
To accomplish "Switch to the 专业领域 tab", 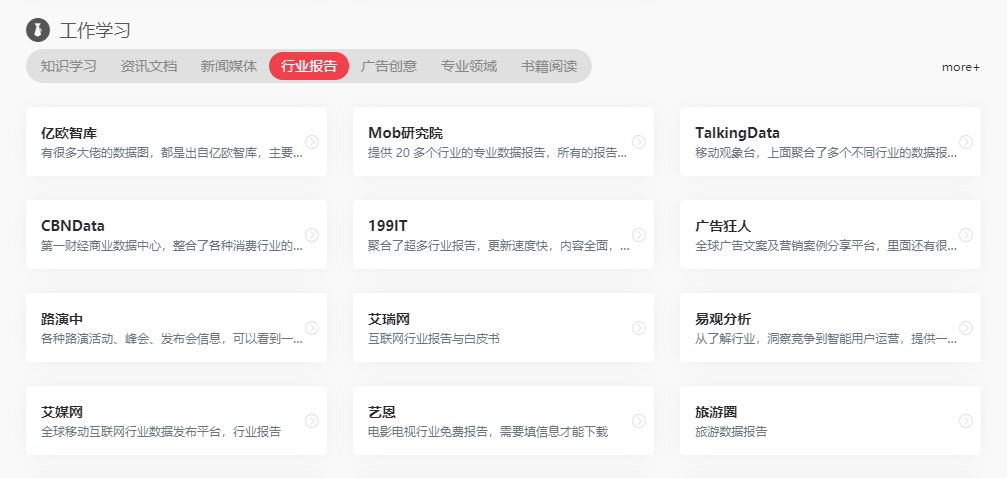I will (469, 66).
